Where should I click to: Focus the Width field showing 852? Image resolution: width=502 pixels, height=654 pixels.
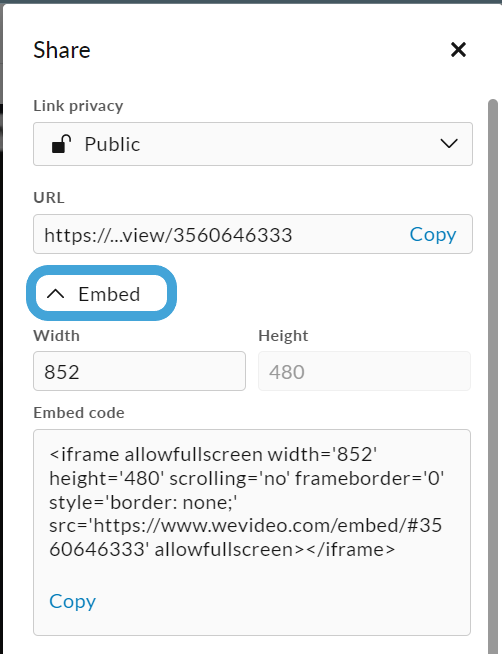tap(139, 371)
